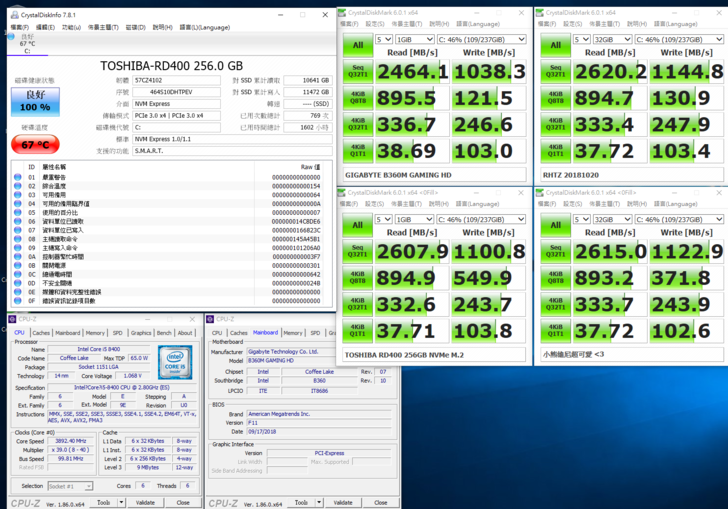The image size is (728, 509).
Task: Start the 4KiB Q1T1 test beside 38.69
Action: coord(358,152)
